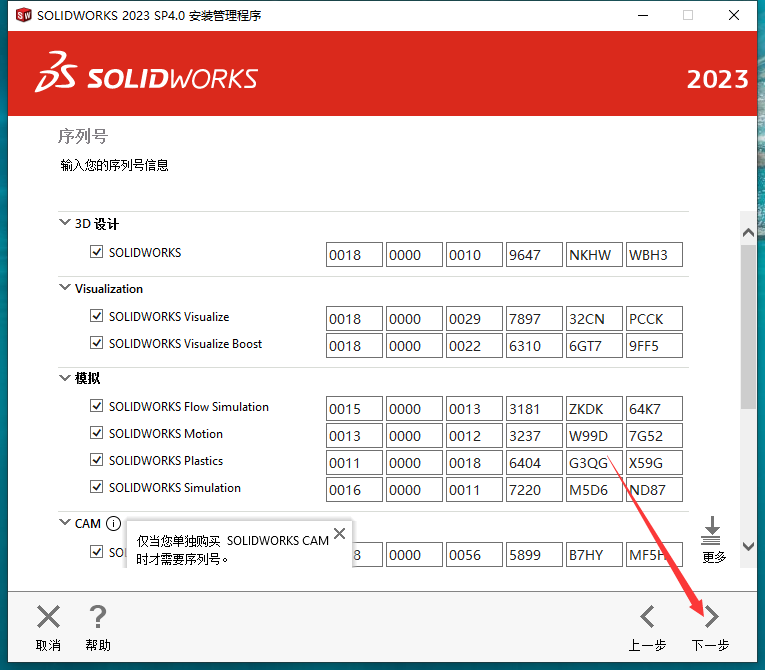765x670 pixels.
Task: Click Simulation serial field M5D6
Action: [x=594, y=489]
